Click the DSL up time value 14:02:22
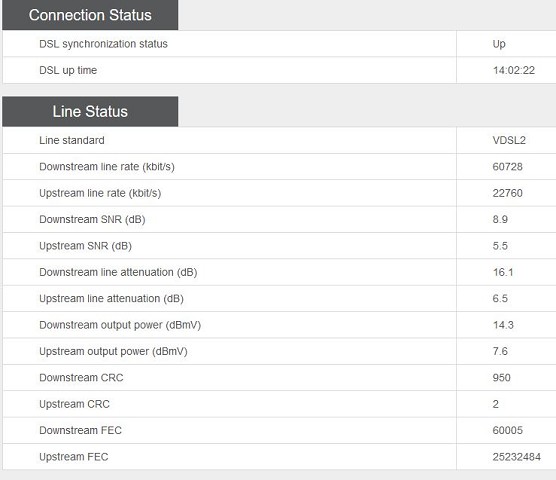This screenshot has width=556, height=480. coord(513,70)
